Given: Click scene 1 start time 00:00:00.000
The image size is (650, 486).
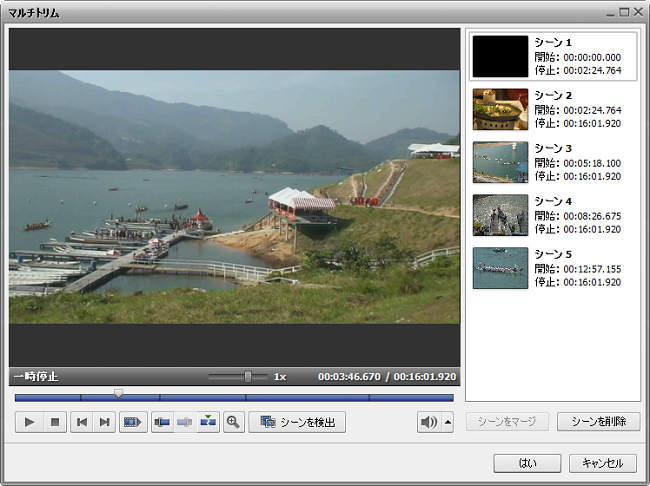Looking at the screenshot, I should click(592, 57).
